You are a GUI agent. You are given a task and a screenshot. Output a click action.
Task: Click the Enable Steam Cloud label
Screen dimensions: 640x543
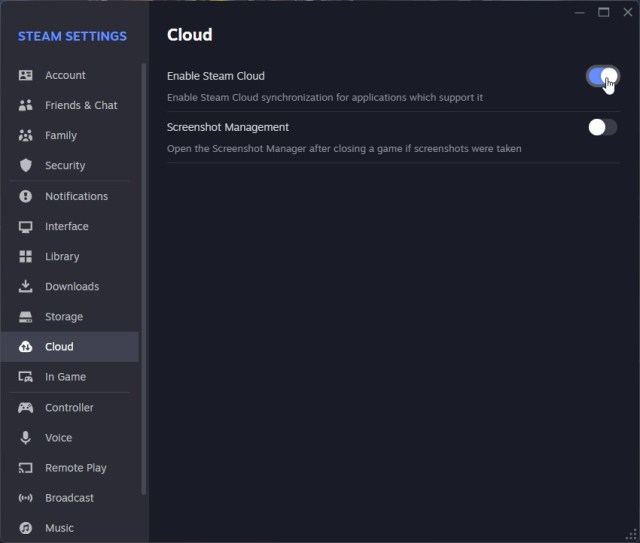pyautogui.click(x=216, y=76)
